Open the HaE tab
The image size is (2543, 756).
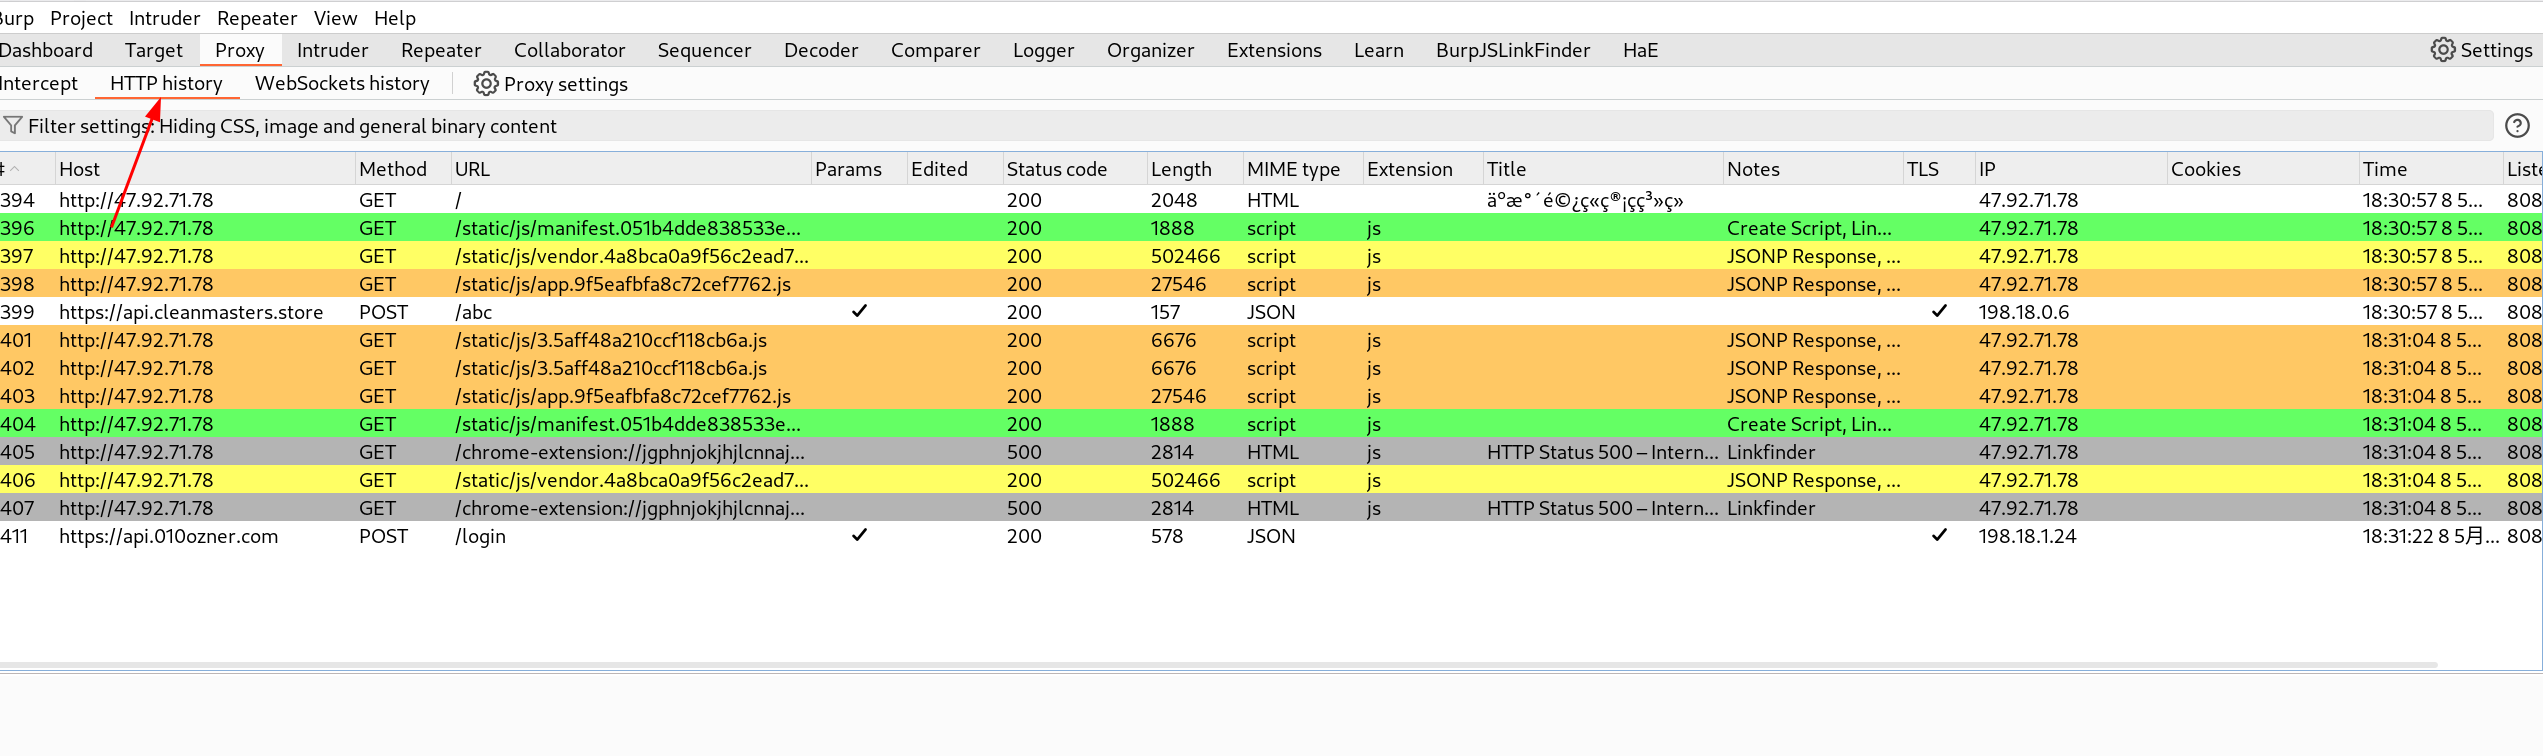coord(1640,50)
